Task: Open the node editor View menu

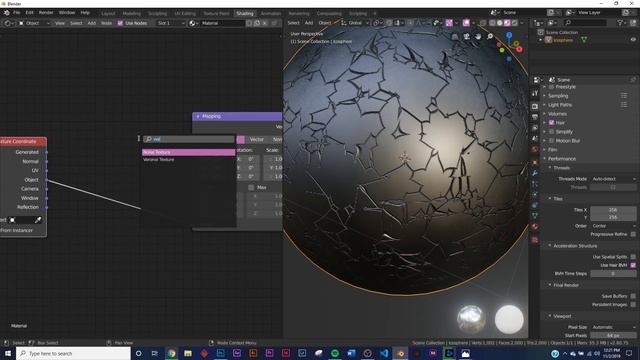Action: click(60, 23)
